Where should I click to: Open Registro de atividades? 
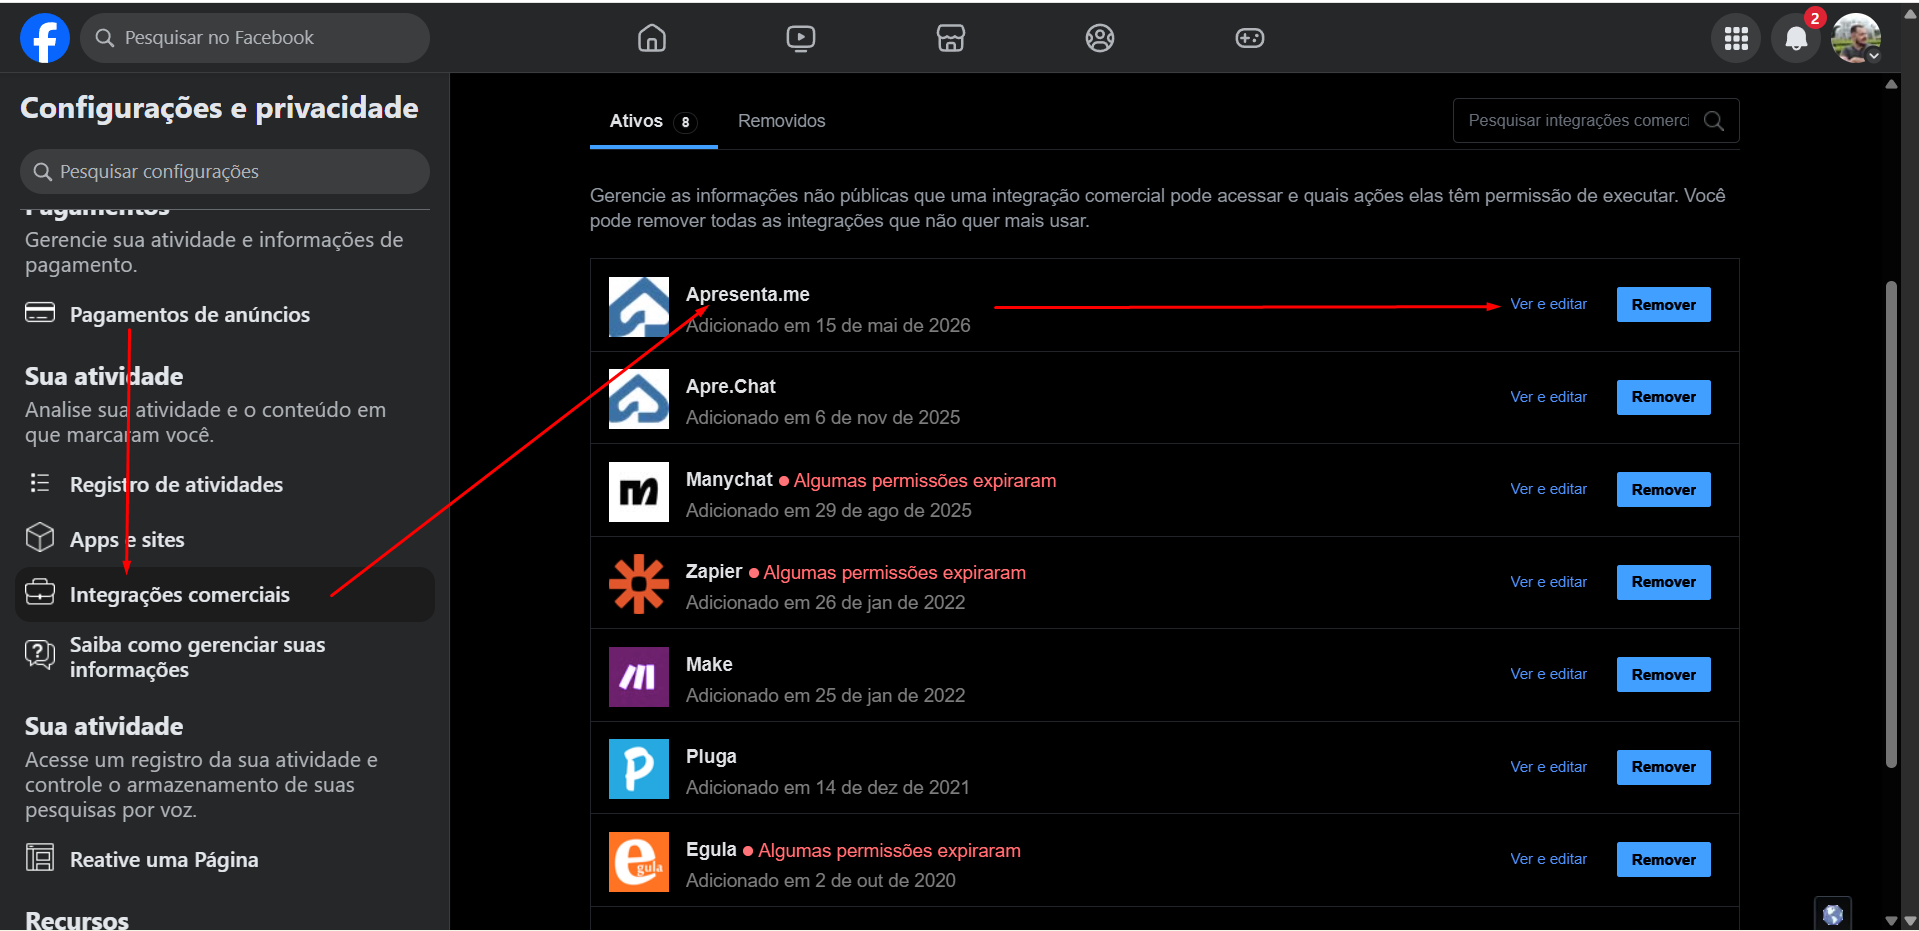pos(225,485)
